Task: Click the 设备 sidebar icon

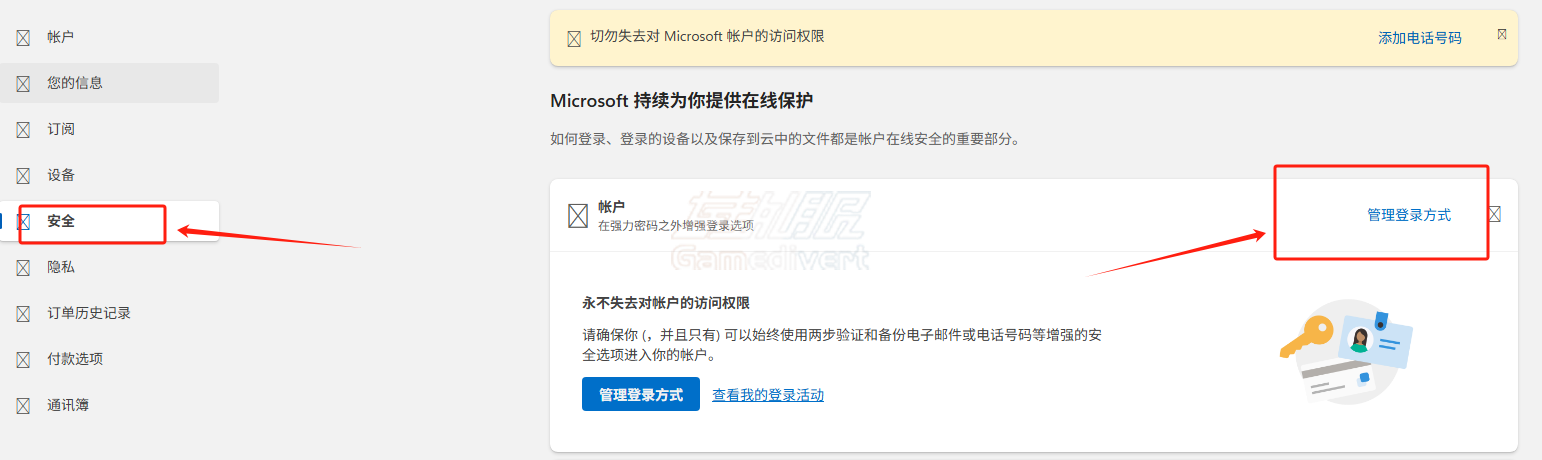Action: click(x=22, y=176)
